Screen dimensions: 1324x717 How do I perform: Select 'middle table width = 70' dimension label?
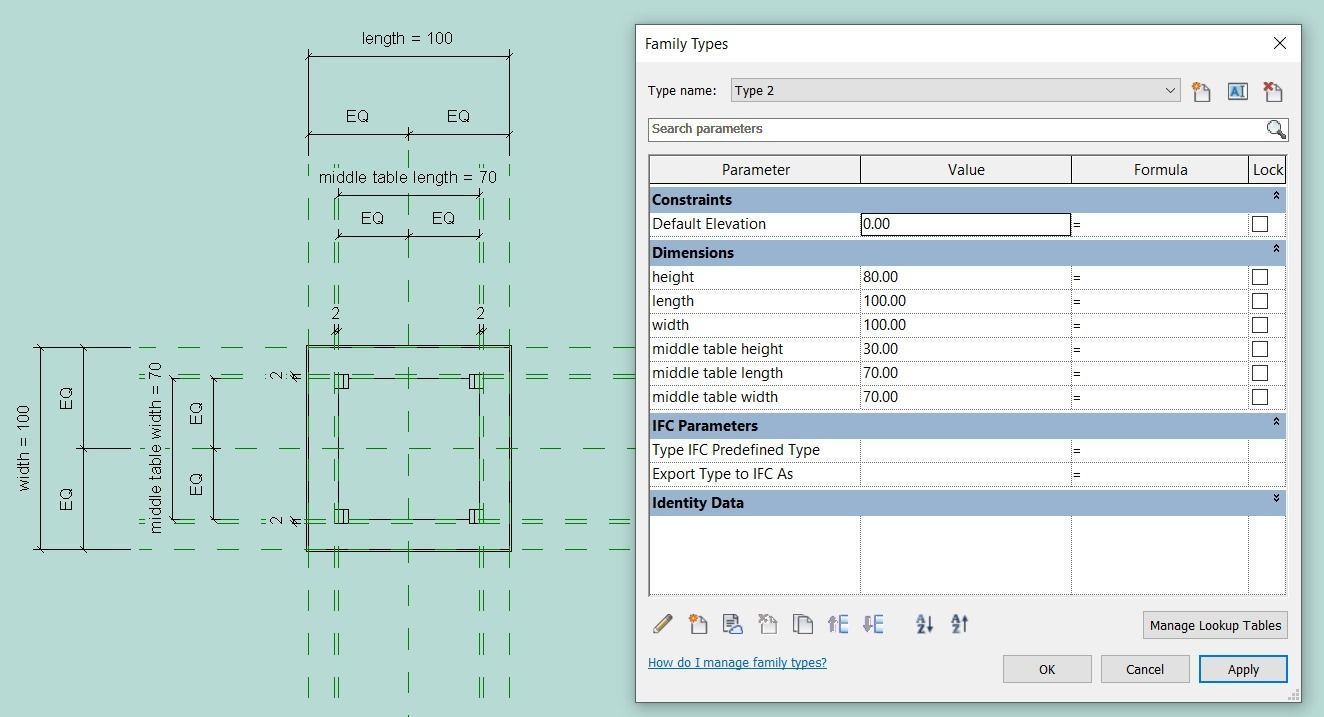[155, 447]
